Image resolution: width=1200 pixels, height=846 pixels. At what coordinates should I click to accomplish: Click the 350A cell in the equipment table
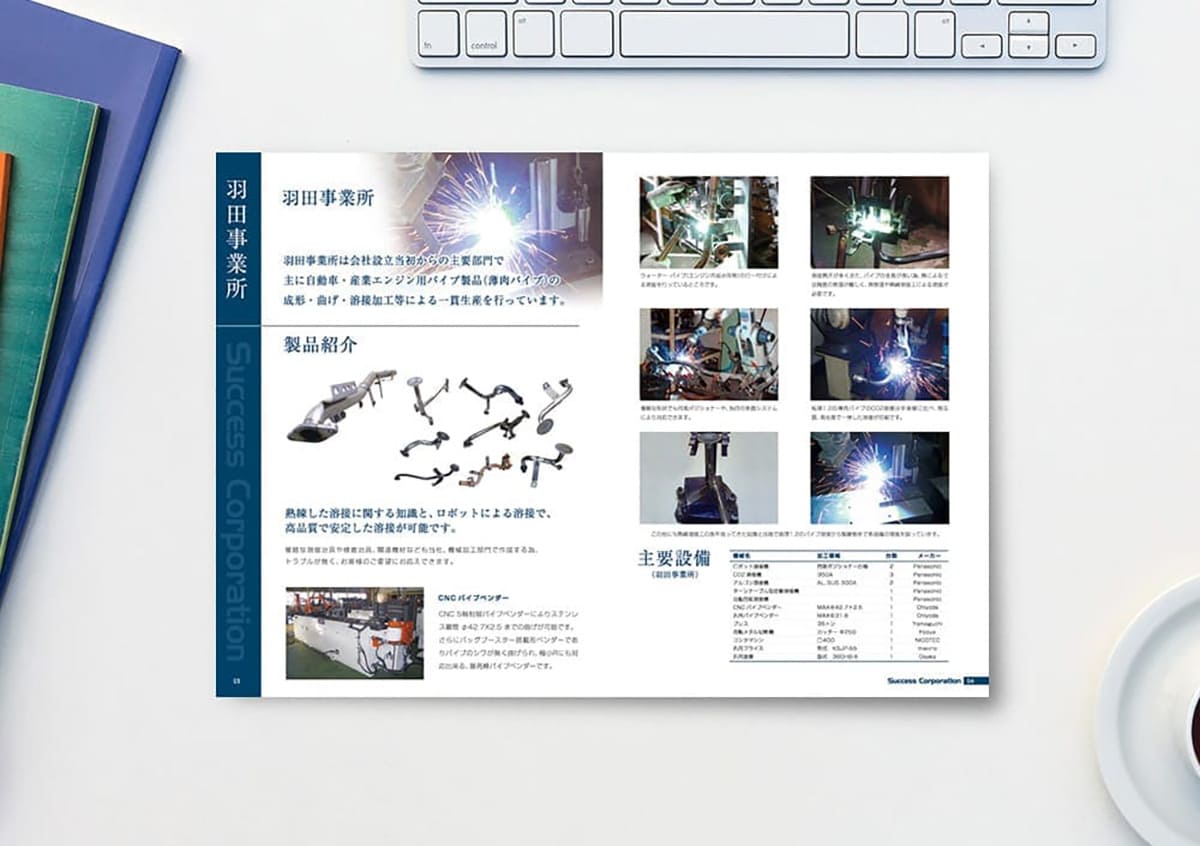pyautogui.click(x=826, y=573)
